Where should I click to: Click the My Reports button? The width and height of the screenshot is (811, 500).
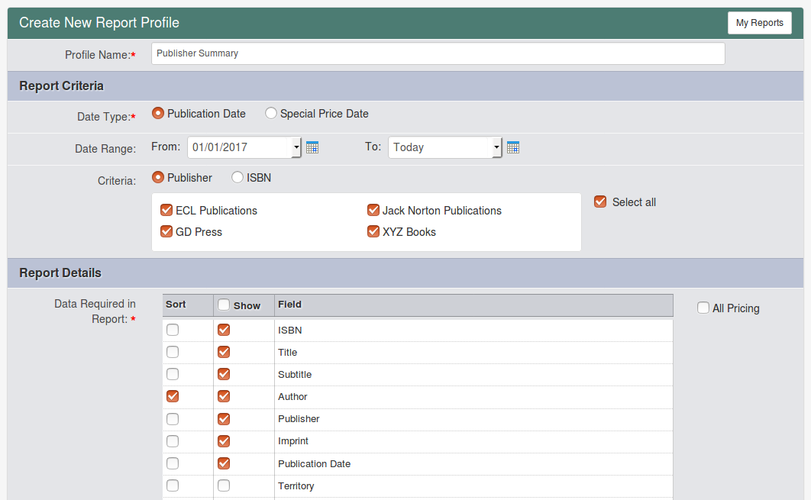pos(759,23)
